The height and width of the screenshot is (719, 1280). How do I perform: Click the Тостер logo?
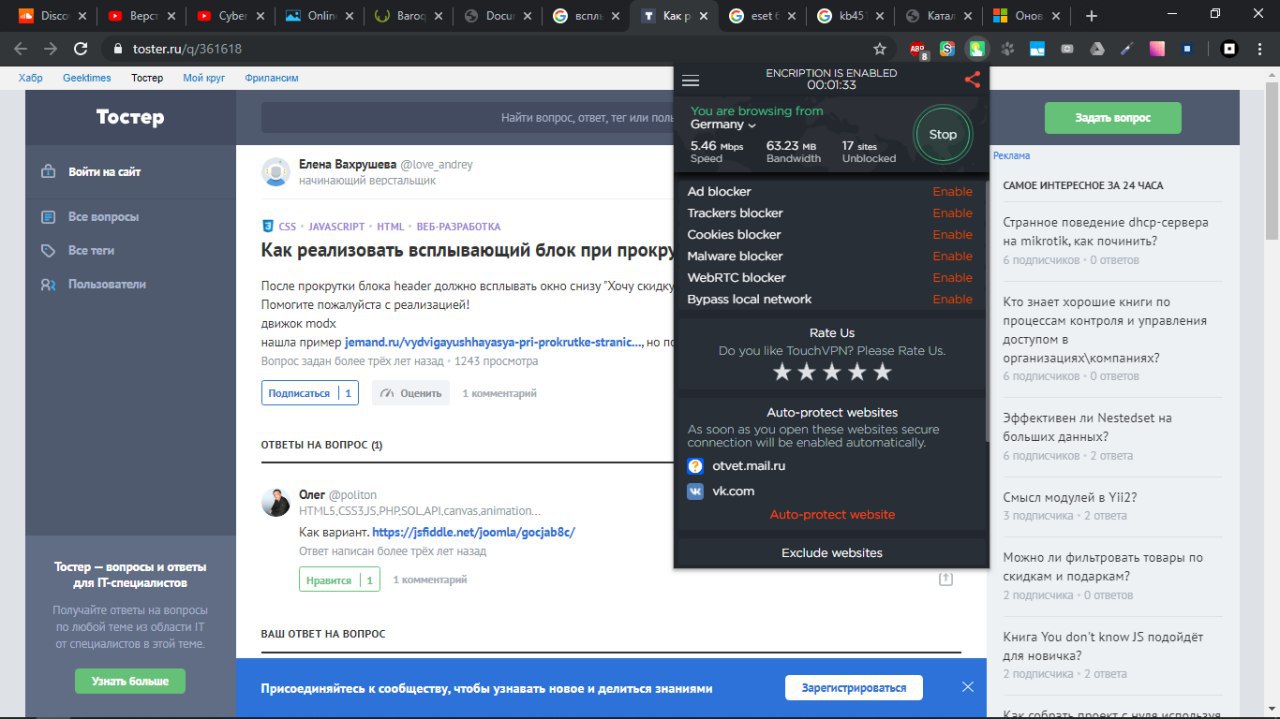130,117
